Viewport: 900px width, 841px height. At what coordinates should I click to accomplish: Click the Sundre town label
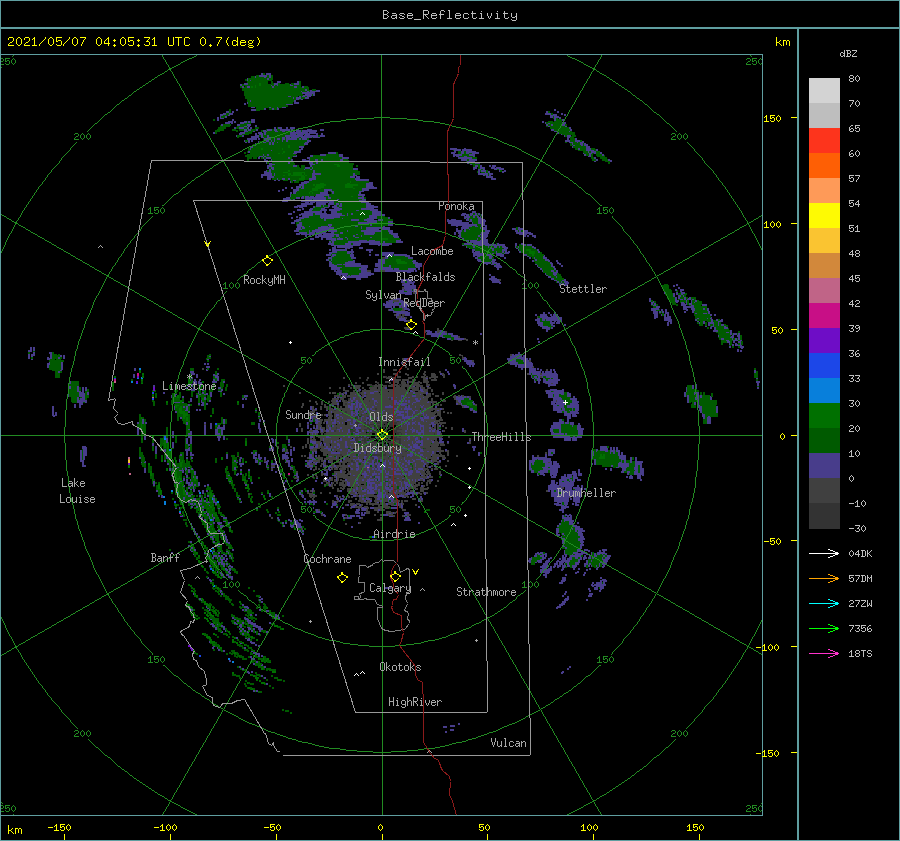click(303, 414)
